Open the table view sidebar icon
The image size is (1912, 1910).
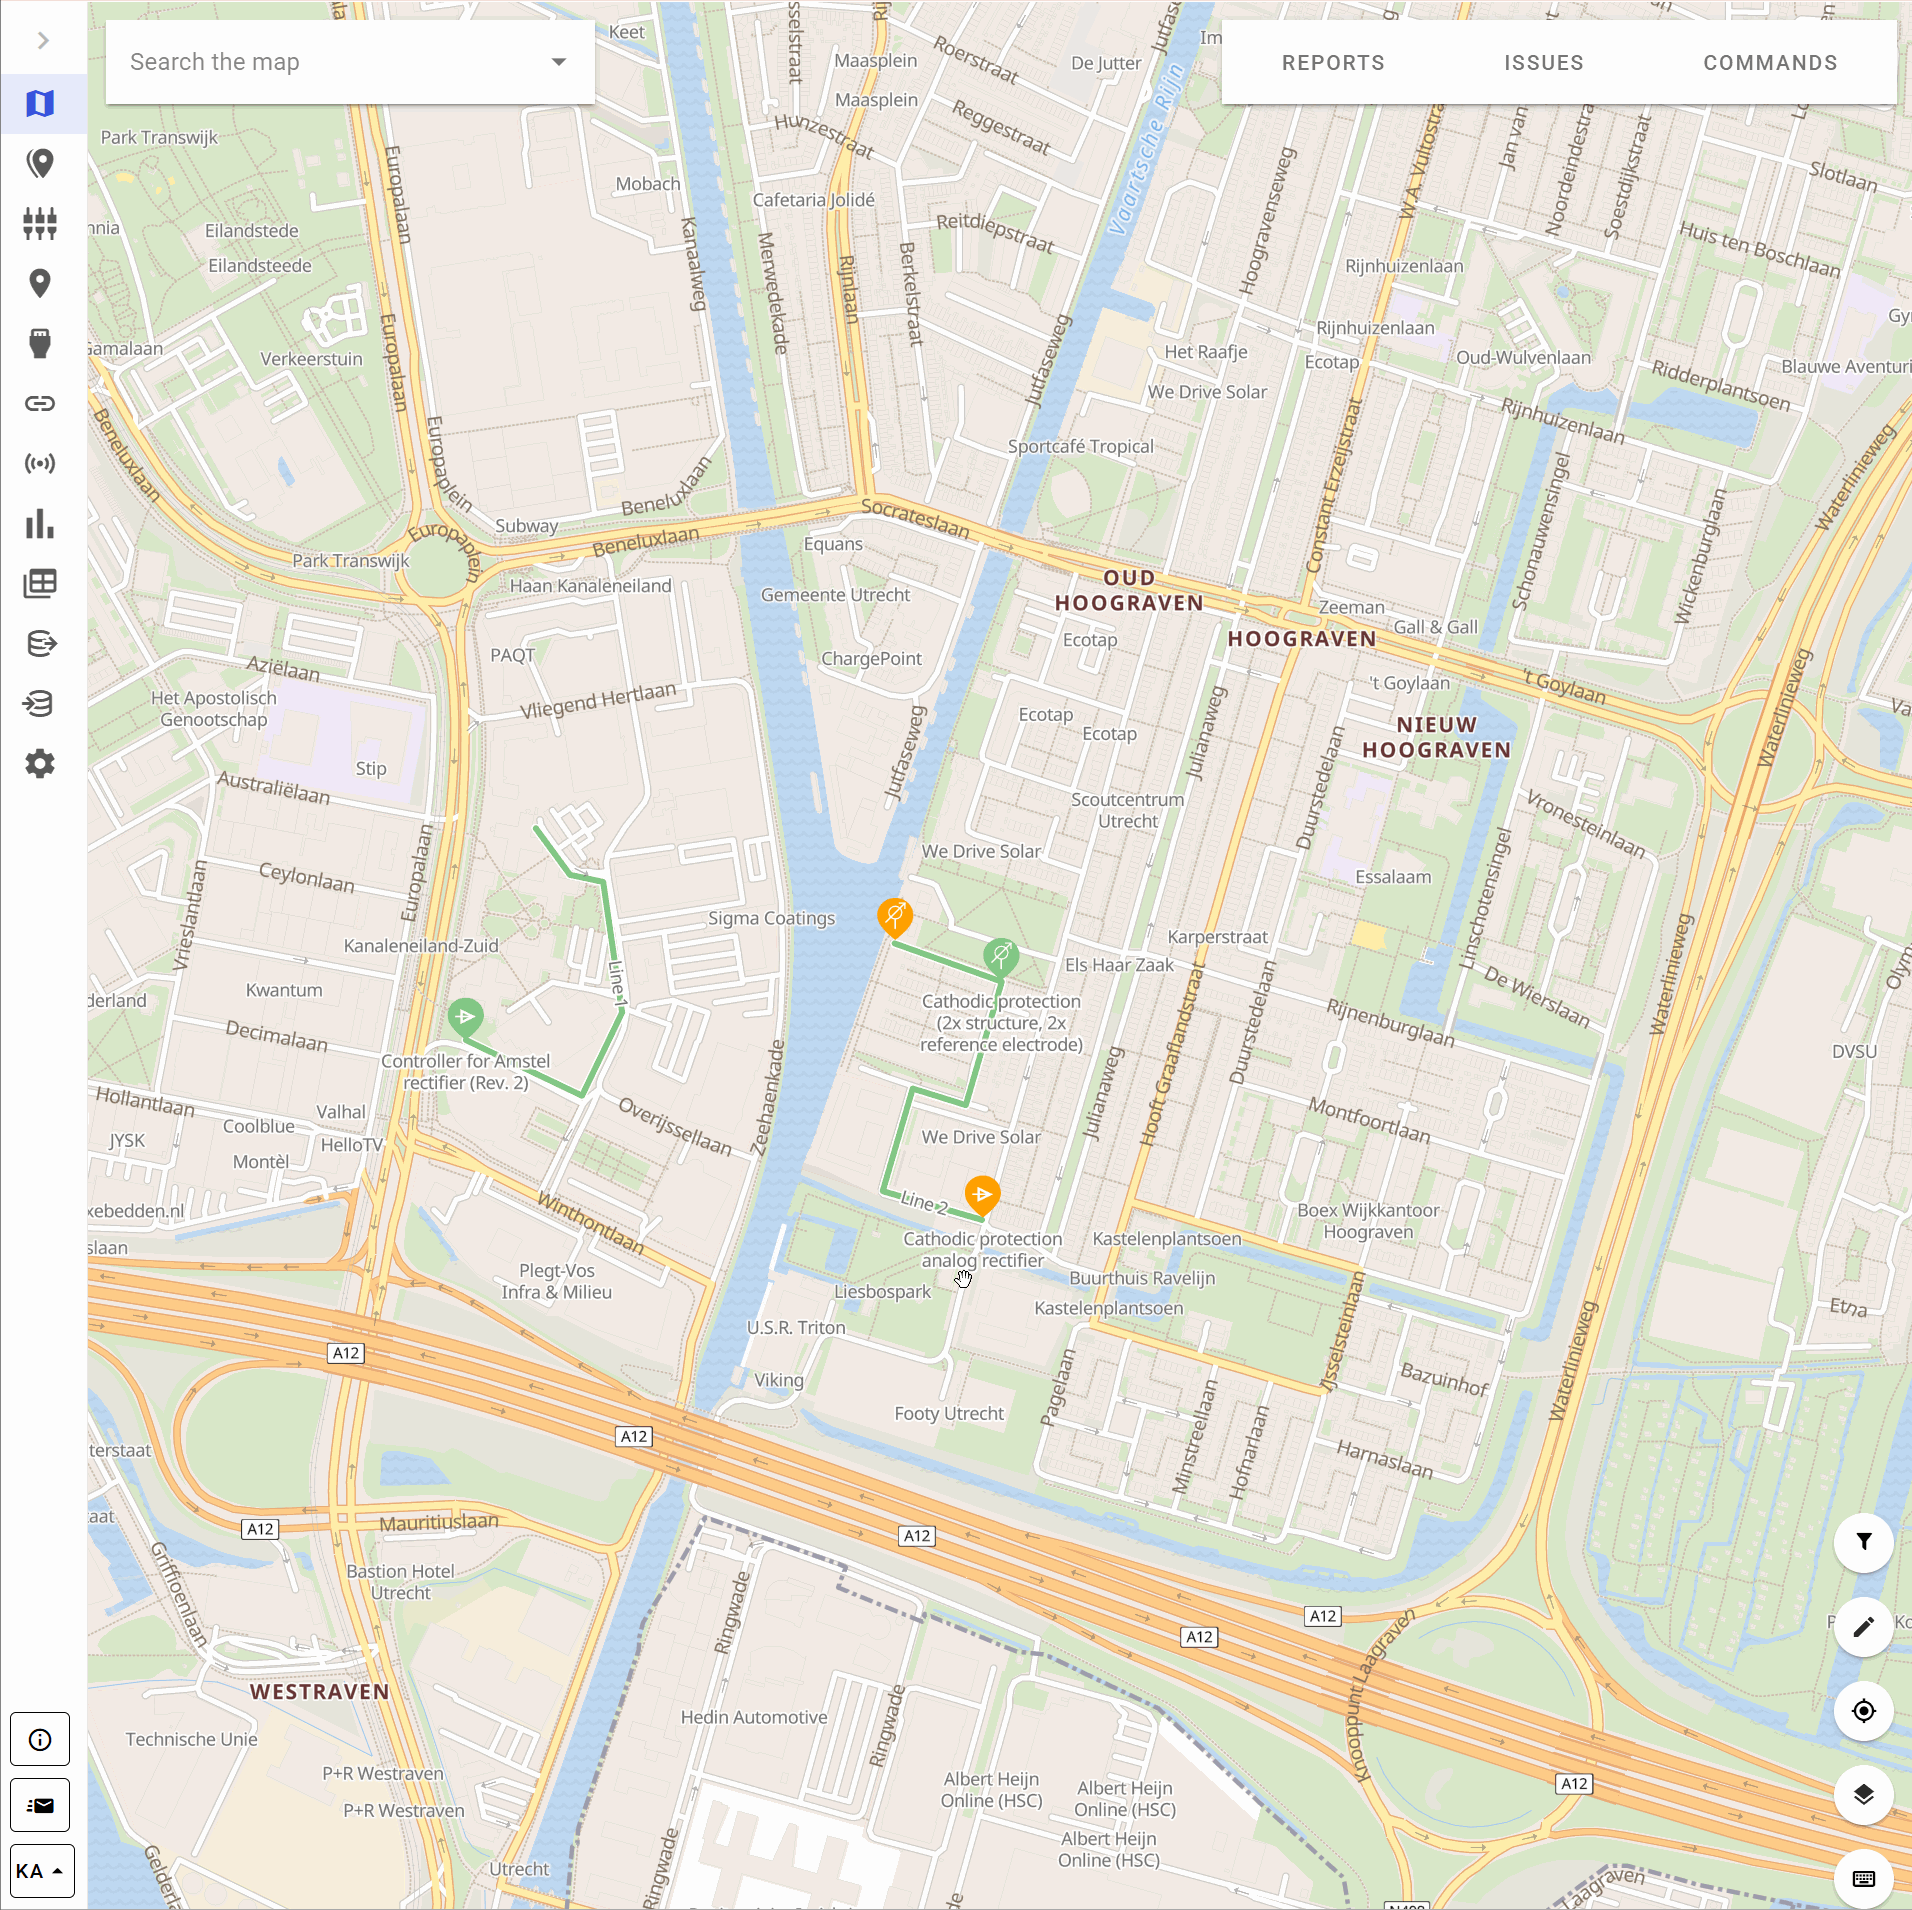pyautogui.click(x=40, y=583)
